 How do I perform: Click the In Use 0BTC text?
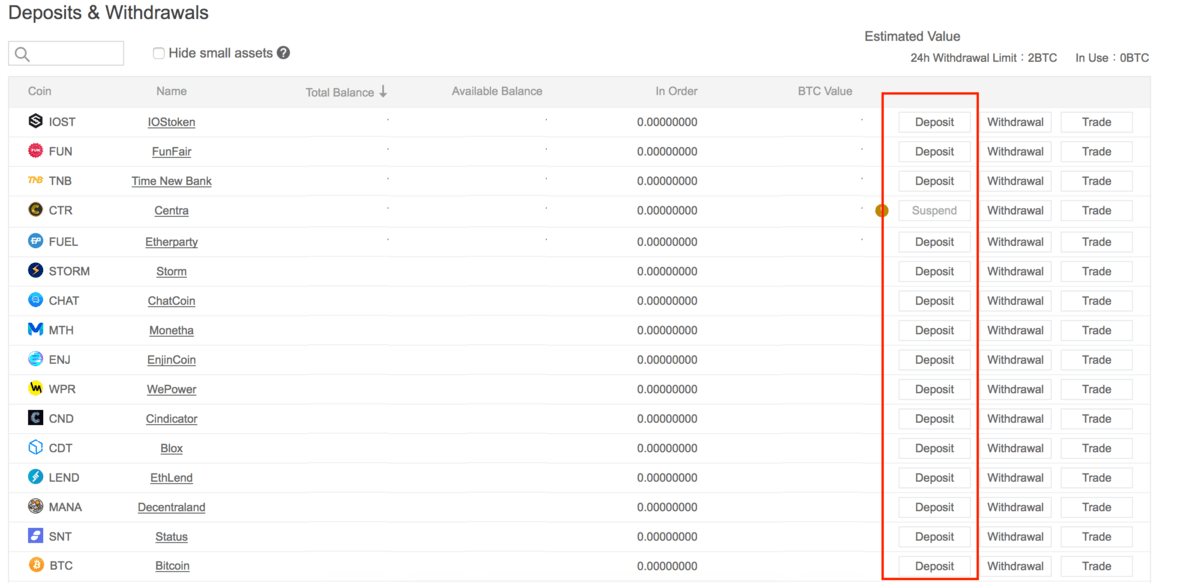(1112, 58)
